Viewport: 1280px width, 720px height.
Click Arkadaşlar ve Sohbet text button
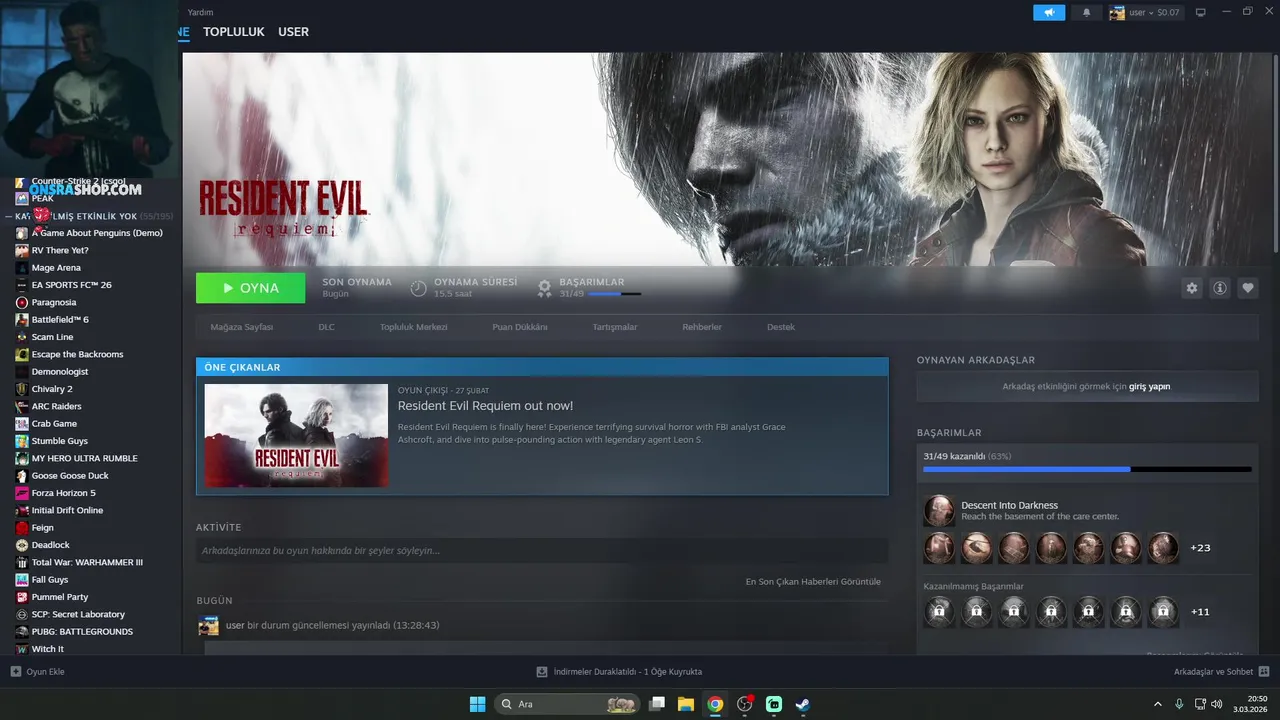1213,671
